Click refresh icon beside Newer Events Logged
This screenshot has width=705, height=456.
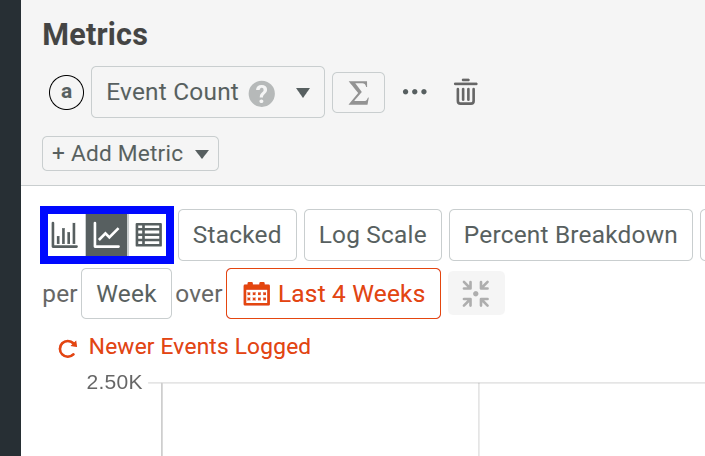[x=68, y=348]
